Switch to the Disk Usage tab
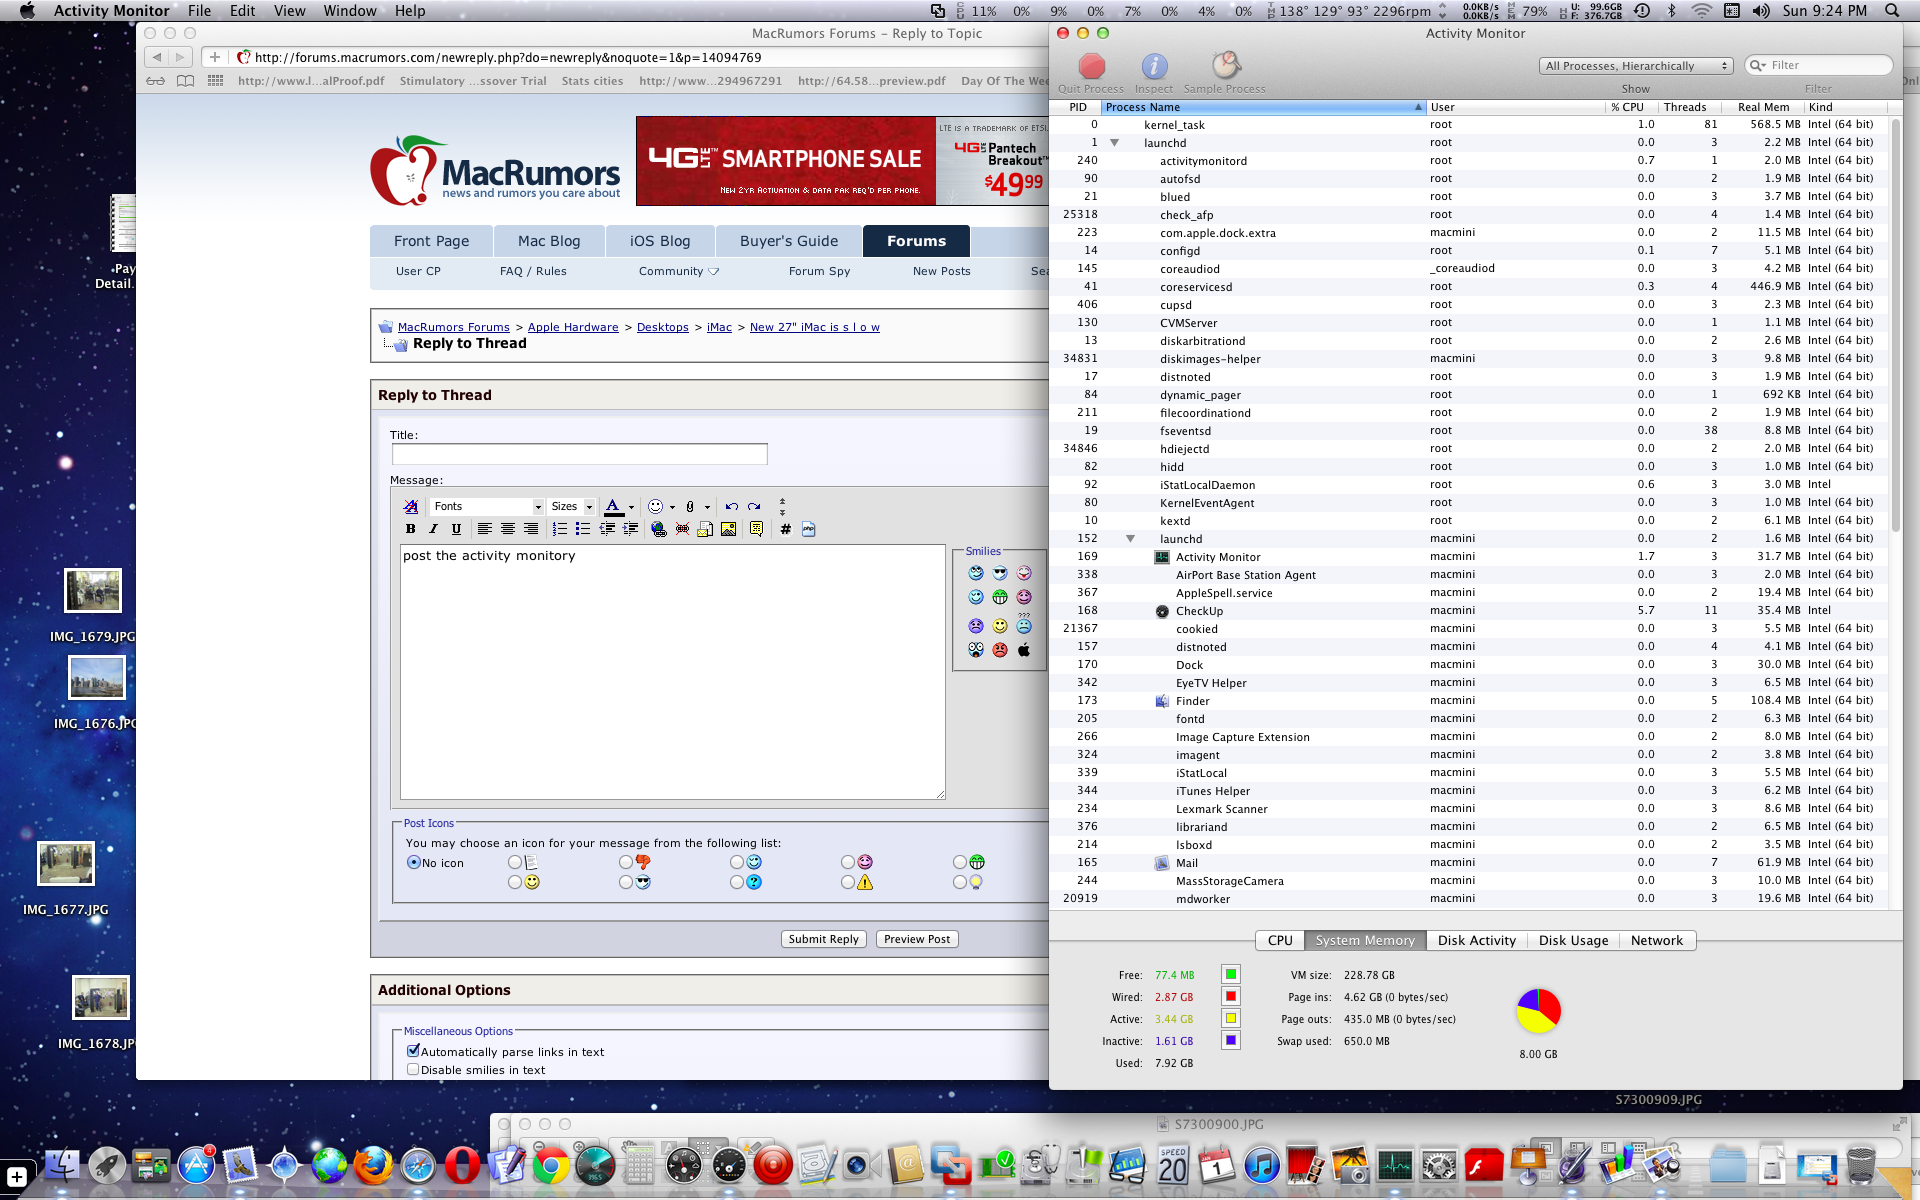This screenshot has height=1200, width=1920. click(x=1573, y=940)
